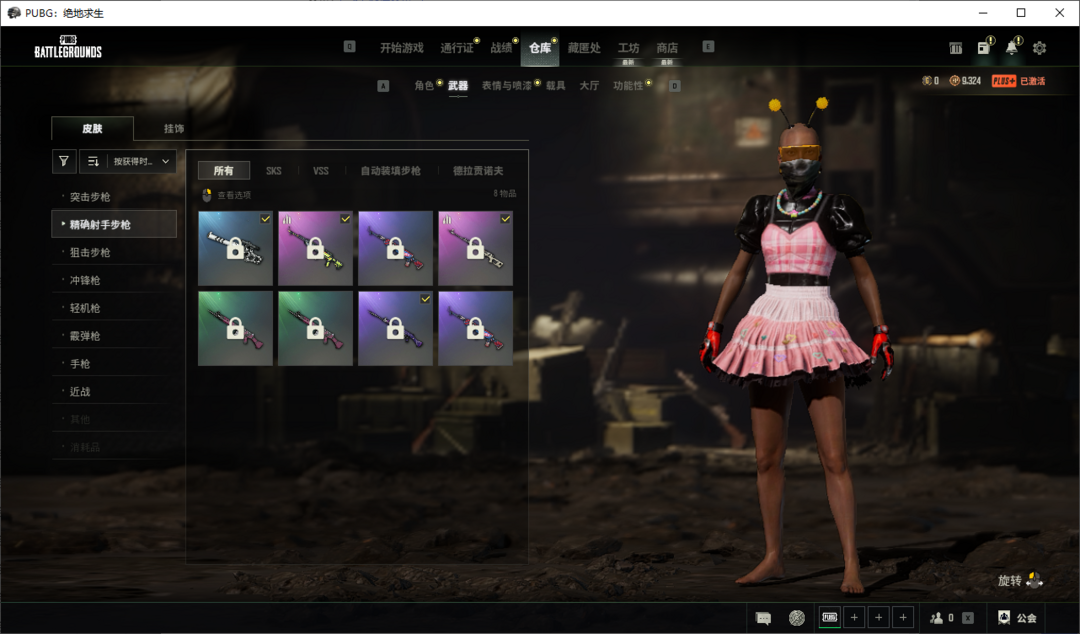Click the D key hint right of 功能性

coord(675,85)
